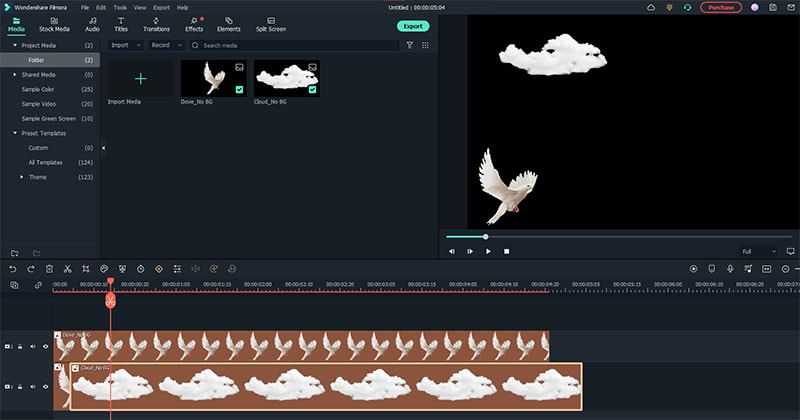Collapse the media sidebar with arrow handle
This screenshot has width=800, height=420.
[x=103, y=148]
